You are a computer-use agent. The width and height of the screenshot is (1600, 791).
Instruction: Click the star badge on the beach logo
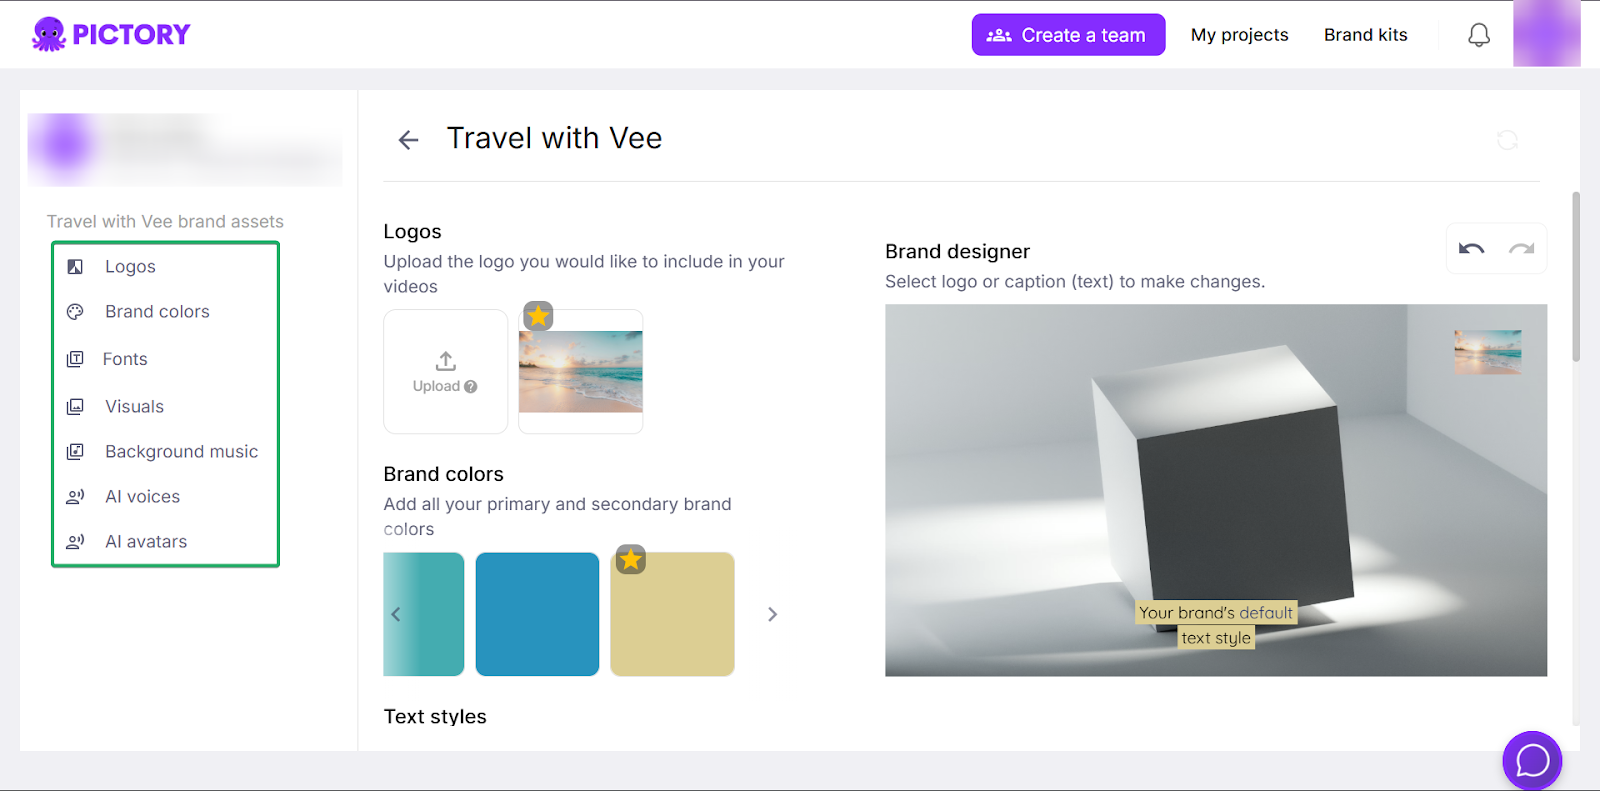click(x=538, y=316)
